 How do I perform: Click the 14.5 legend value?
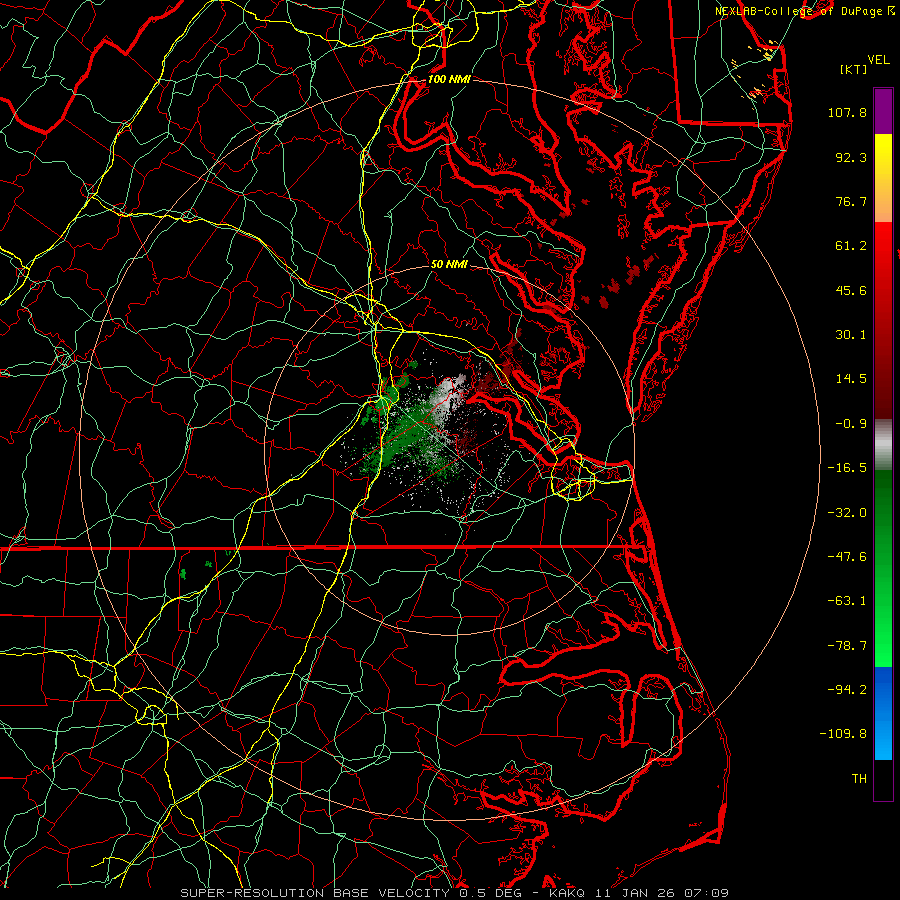(851, 379)
